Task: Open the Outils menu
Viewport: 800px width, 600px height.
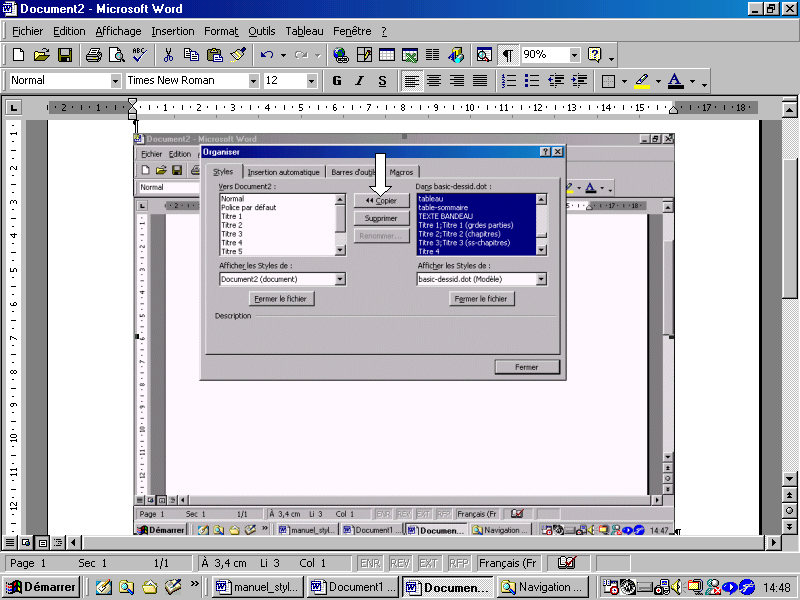Action: (262, 31)
